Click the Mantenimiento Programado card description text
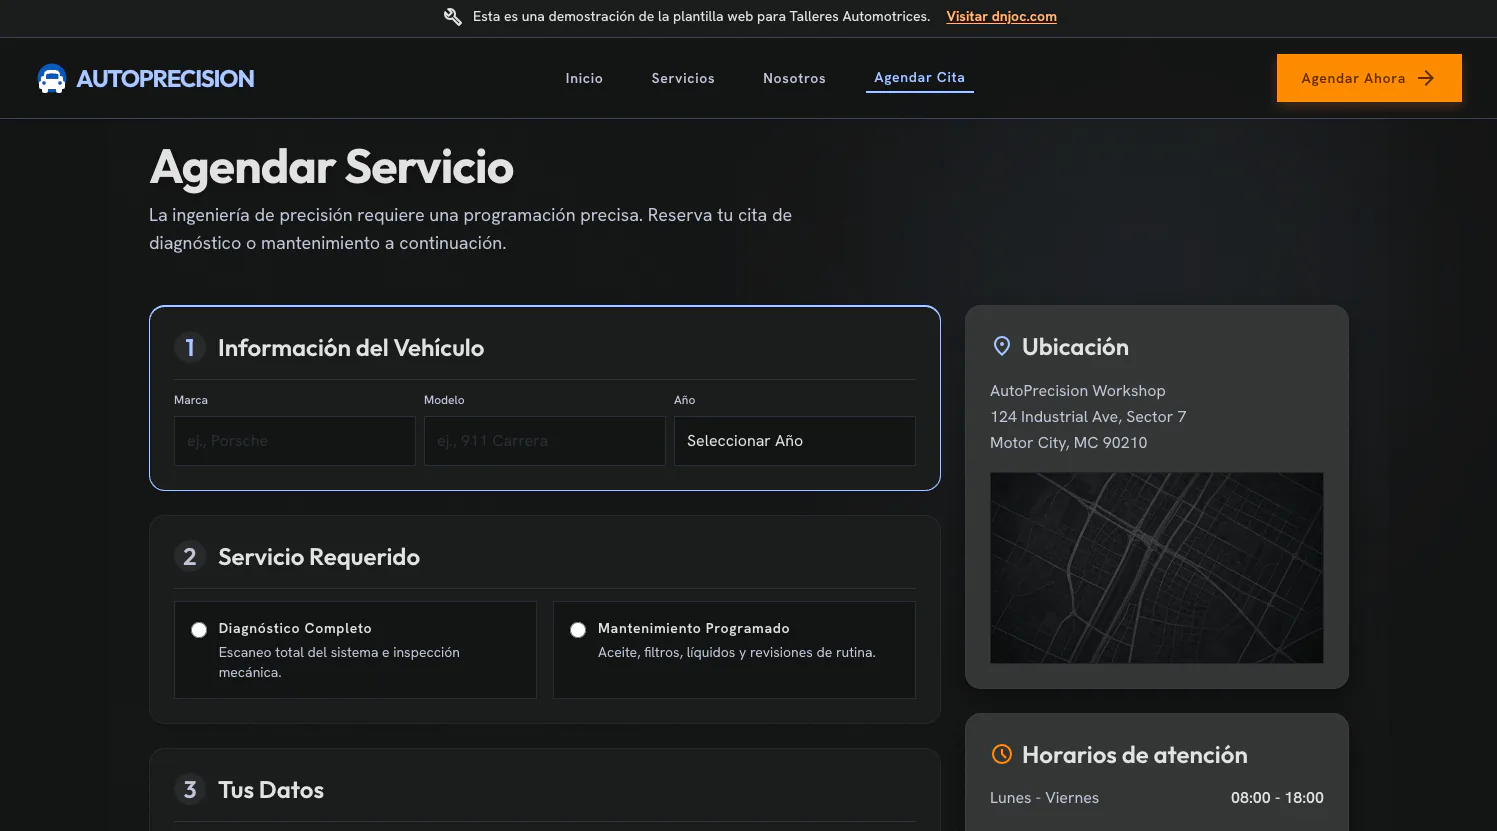Image resolution: width=1497 pixels, height=831 pixels. point(737,652)
